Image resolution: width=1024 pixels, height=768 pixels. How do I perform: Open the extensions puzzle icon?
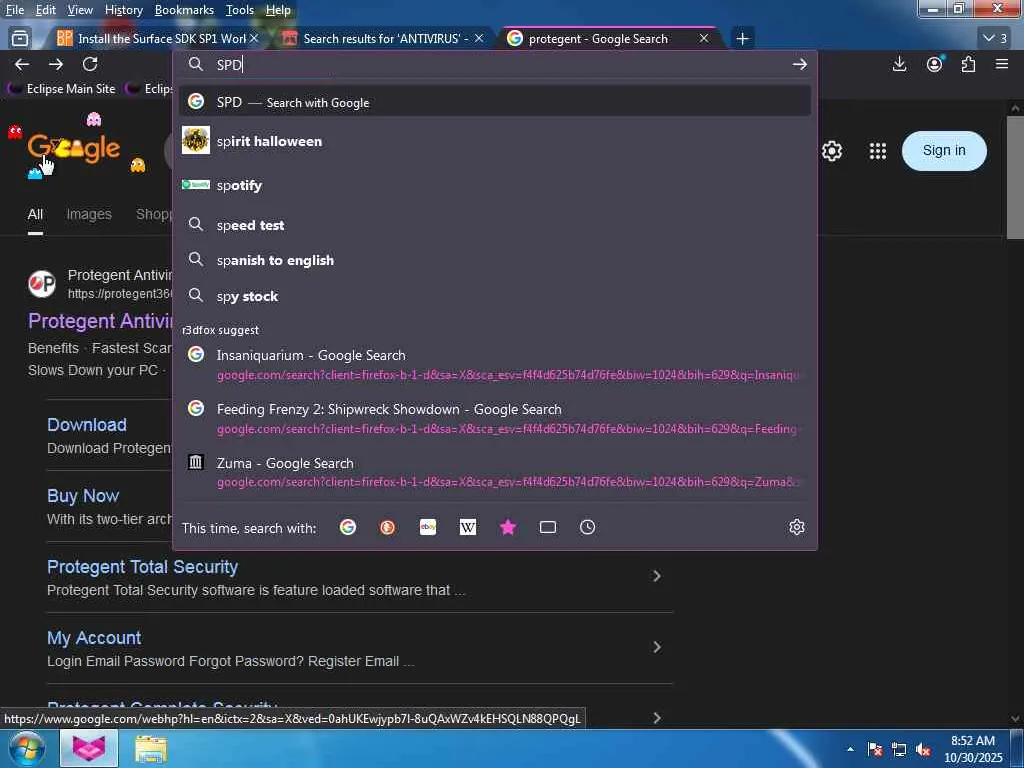(x=968, y=64)
